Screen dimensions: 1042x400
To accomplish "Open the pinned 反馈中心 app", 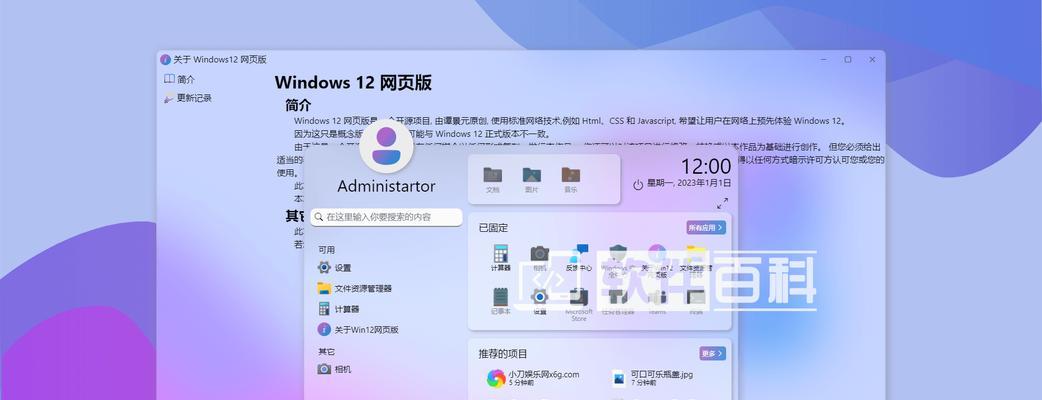I will tap(579, 258).
